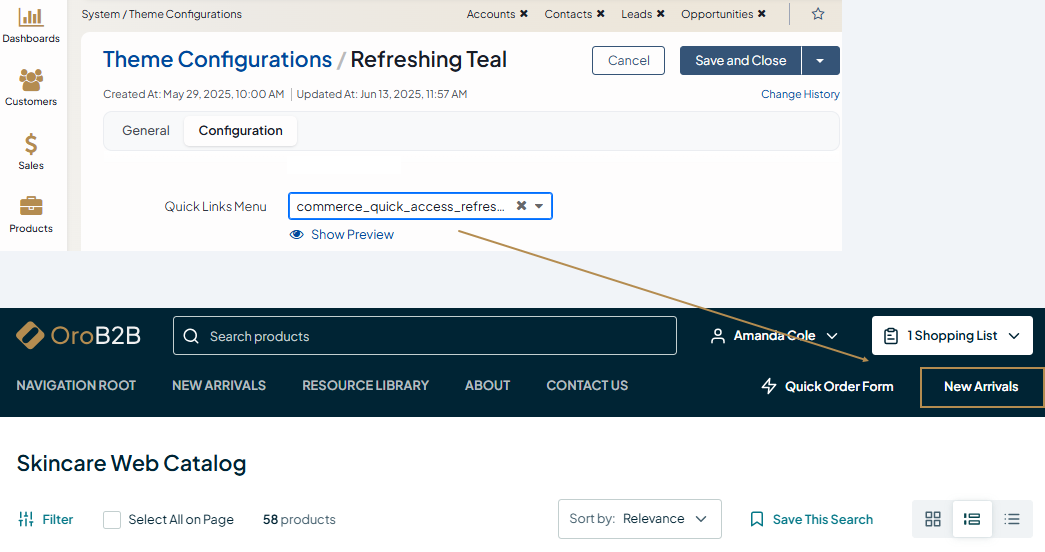Switch to grid view layout icon
This screenshot has height=552, width=1045.
click(x=933, y=519)
